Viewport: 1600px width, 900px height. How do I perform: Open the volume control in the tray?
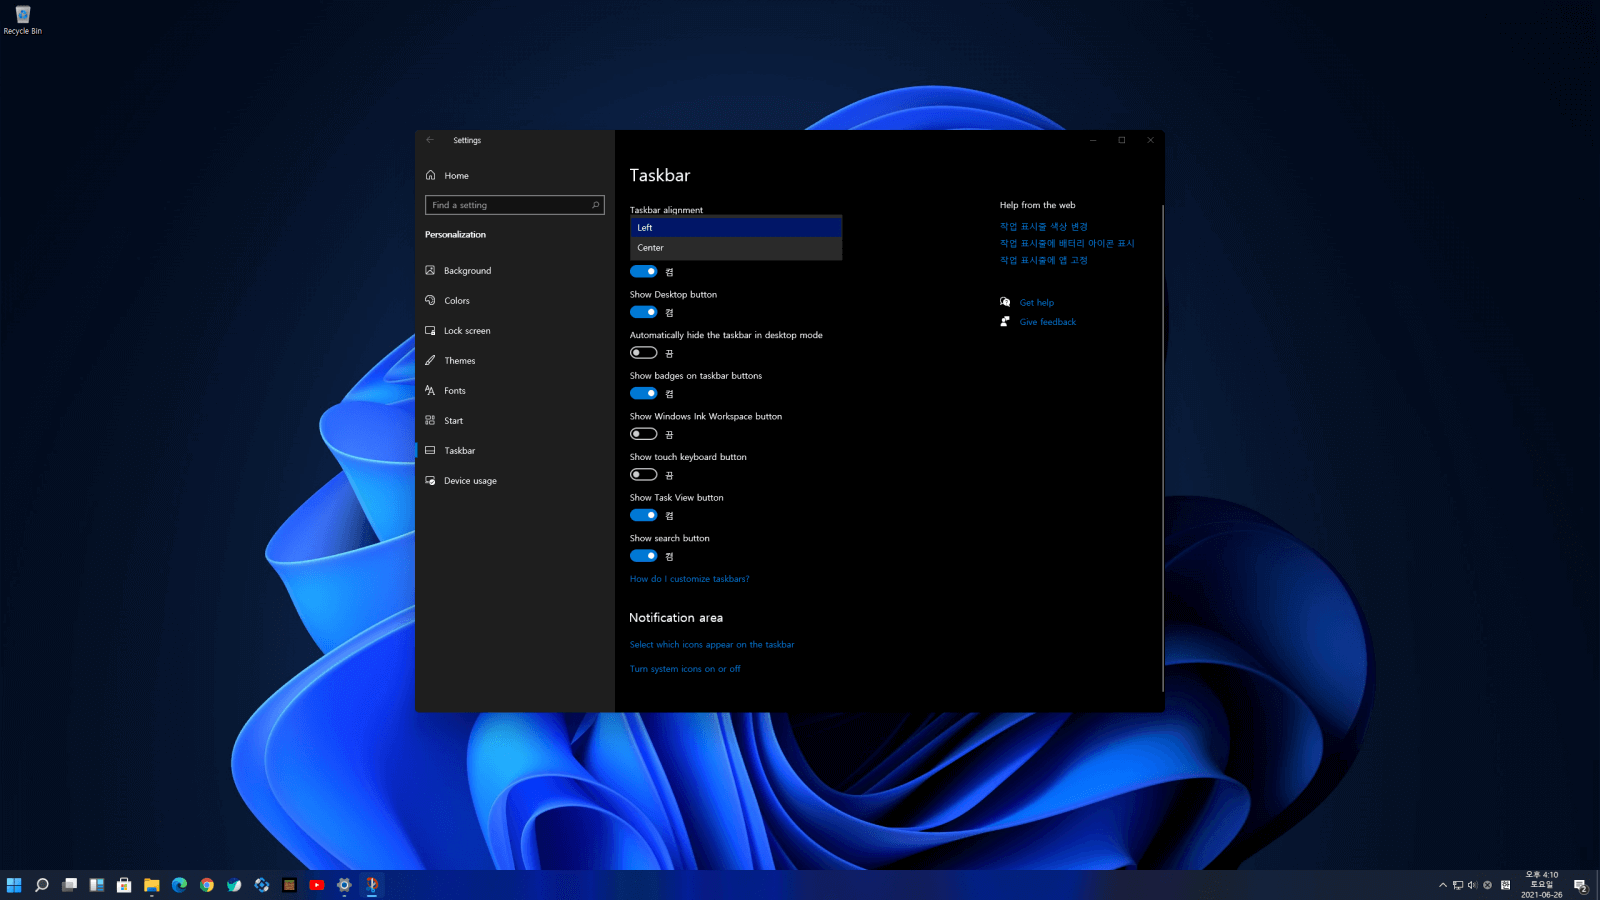point(1472,885)
